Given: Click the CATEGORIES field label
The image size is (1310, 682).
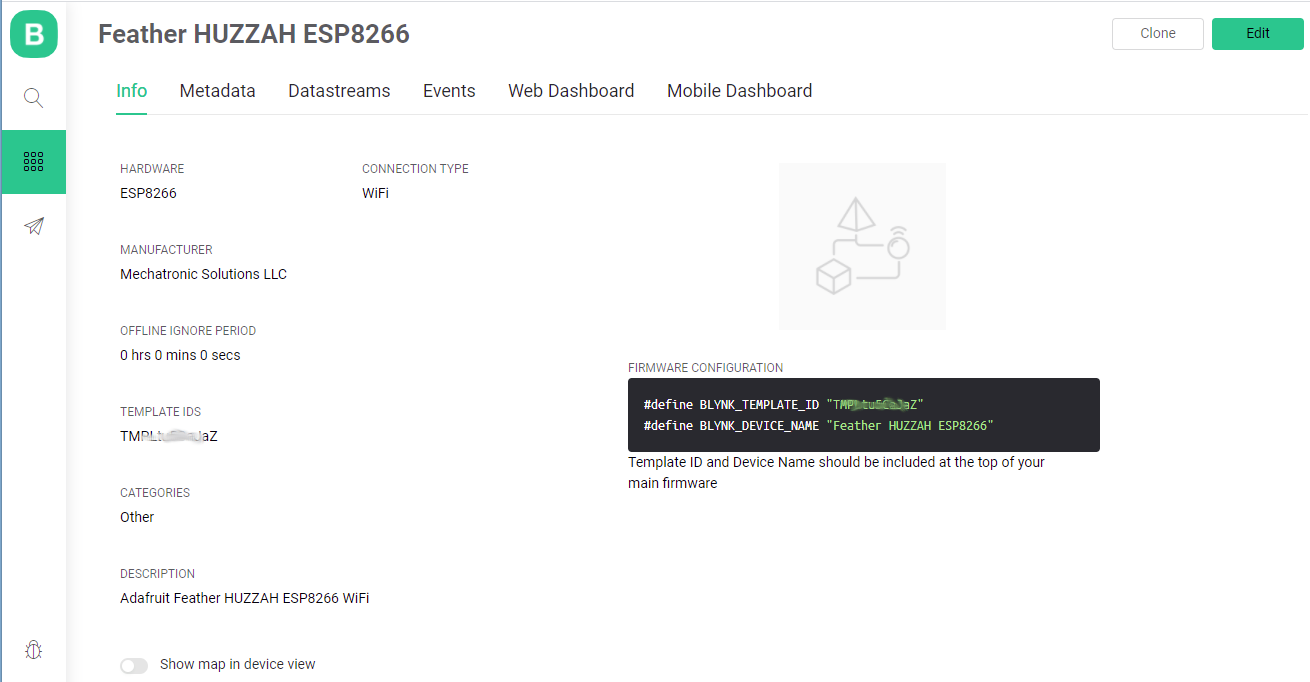Looking at the screenshot, I should click(155, 493).
